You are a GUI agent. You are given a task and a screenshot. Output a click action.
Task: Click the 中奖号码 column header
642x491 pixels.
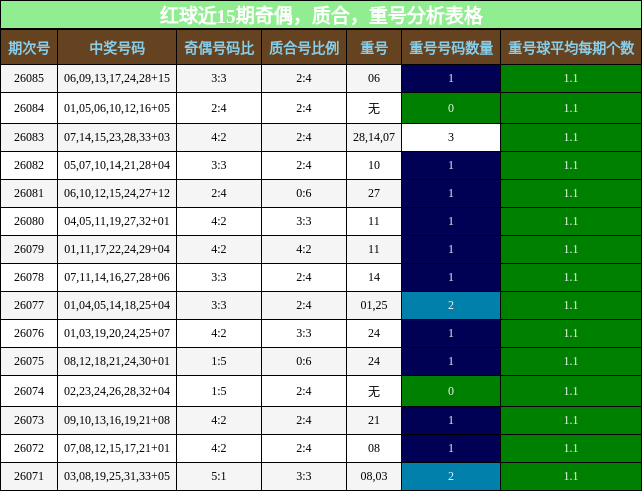point(117,48)
